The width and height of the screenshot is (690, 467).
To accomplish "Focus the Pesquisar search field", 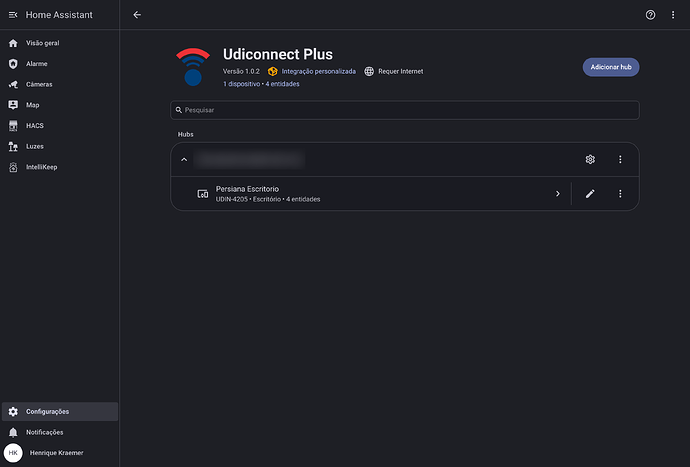I will [405, 110].
